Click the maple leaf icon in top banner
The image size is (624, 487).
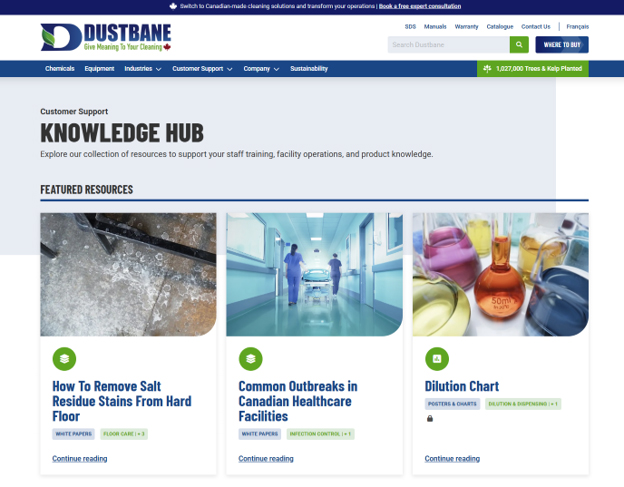pos(173,6)
